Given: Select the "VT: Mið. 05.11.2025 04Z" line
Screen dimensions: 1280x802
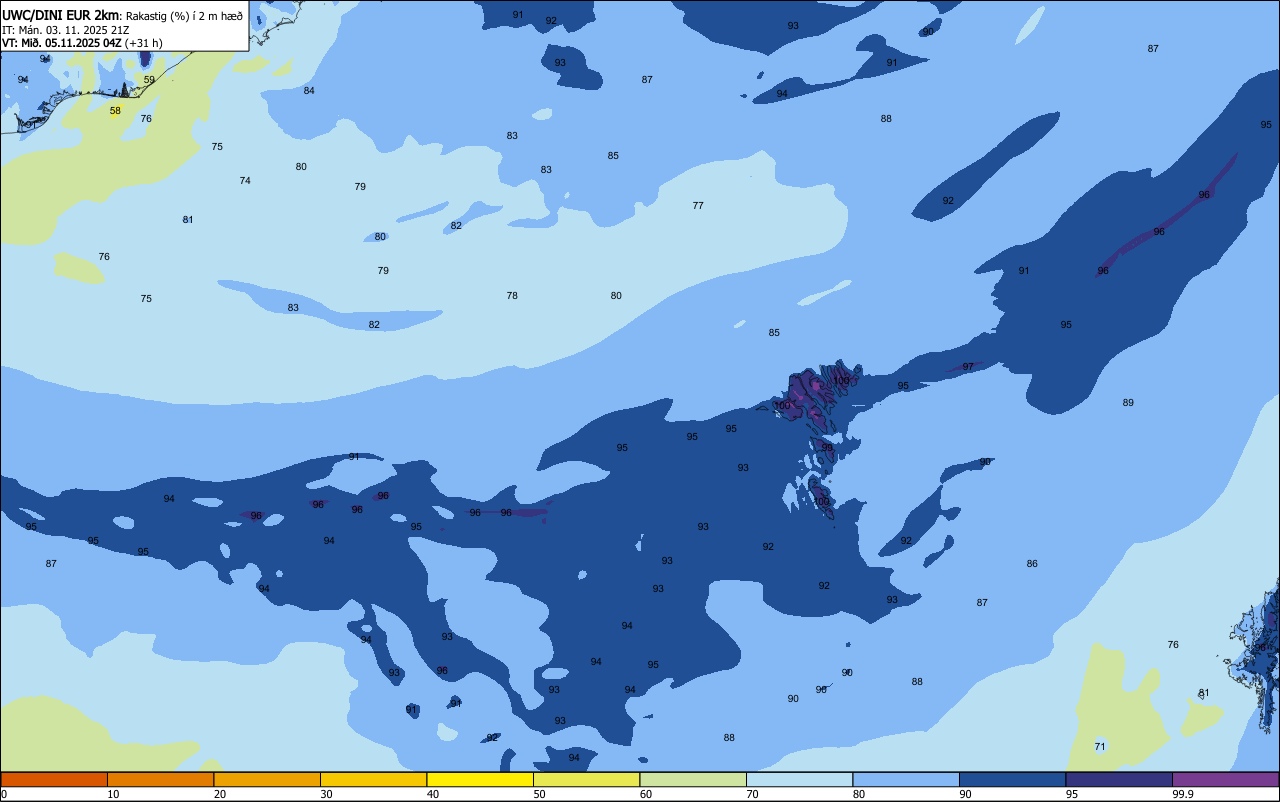Looking at the screenshot, I should [x=61, y=43].
